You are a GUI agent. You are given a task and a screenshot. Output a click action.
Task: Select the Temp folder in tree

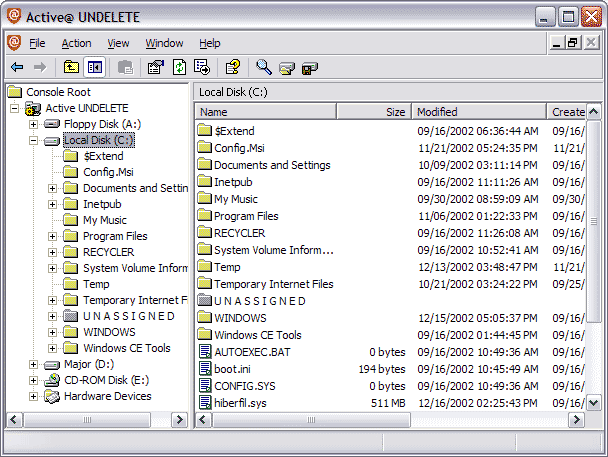click(96, 284)
